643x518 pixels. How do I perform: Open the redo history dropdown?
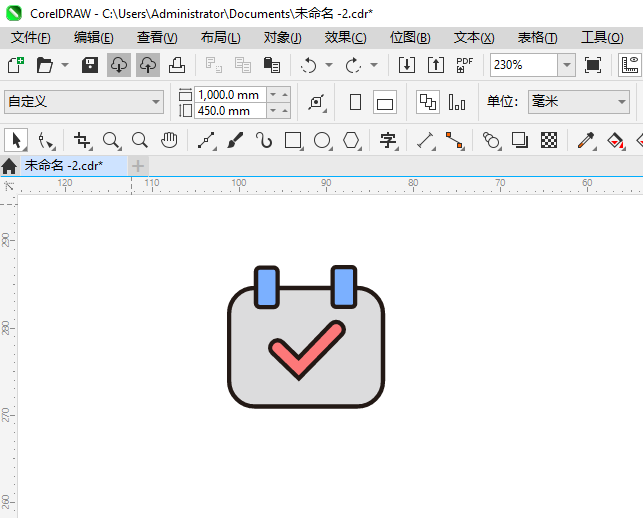point(374,65)
